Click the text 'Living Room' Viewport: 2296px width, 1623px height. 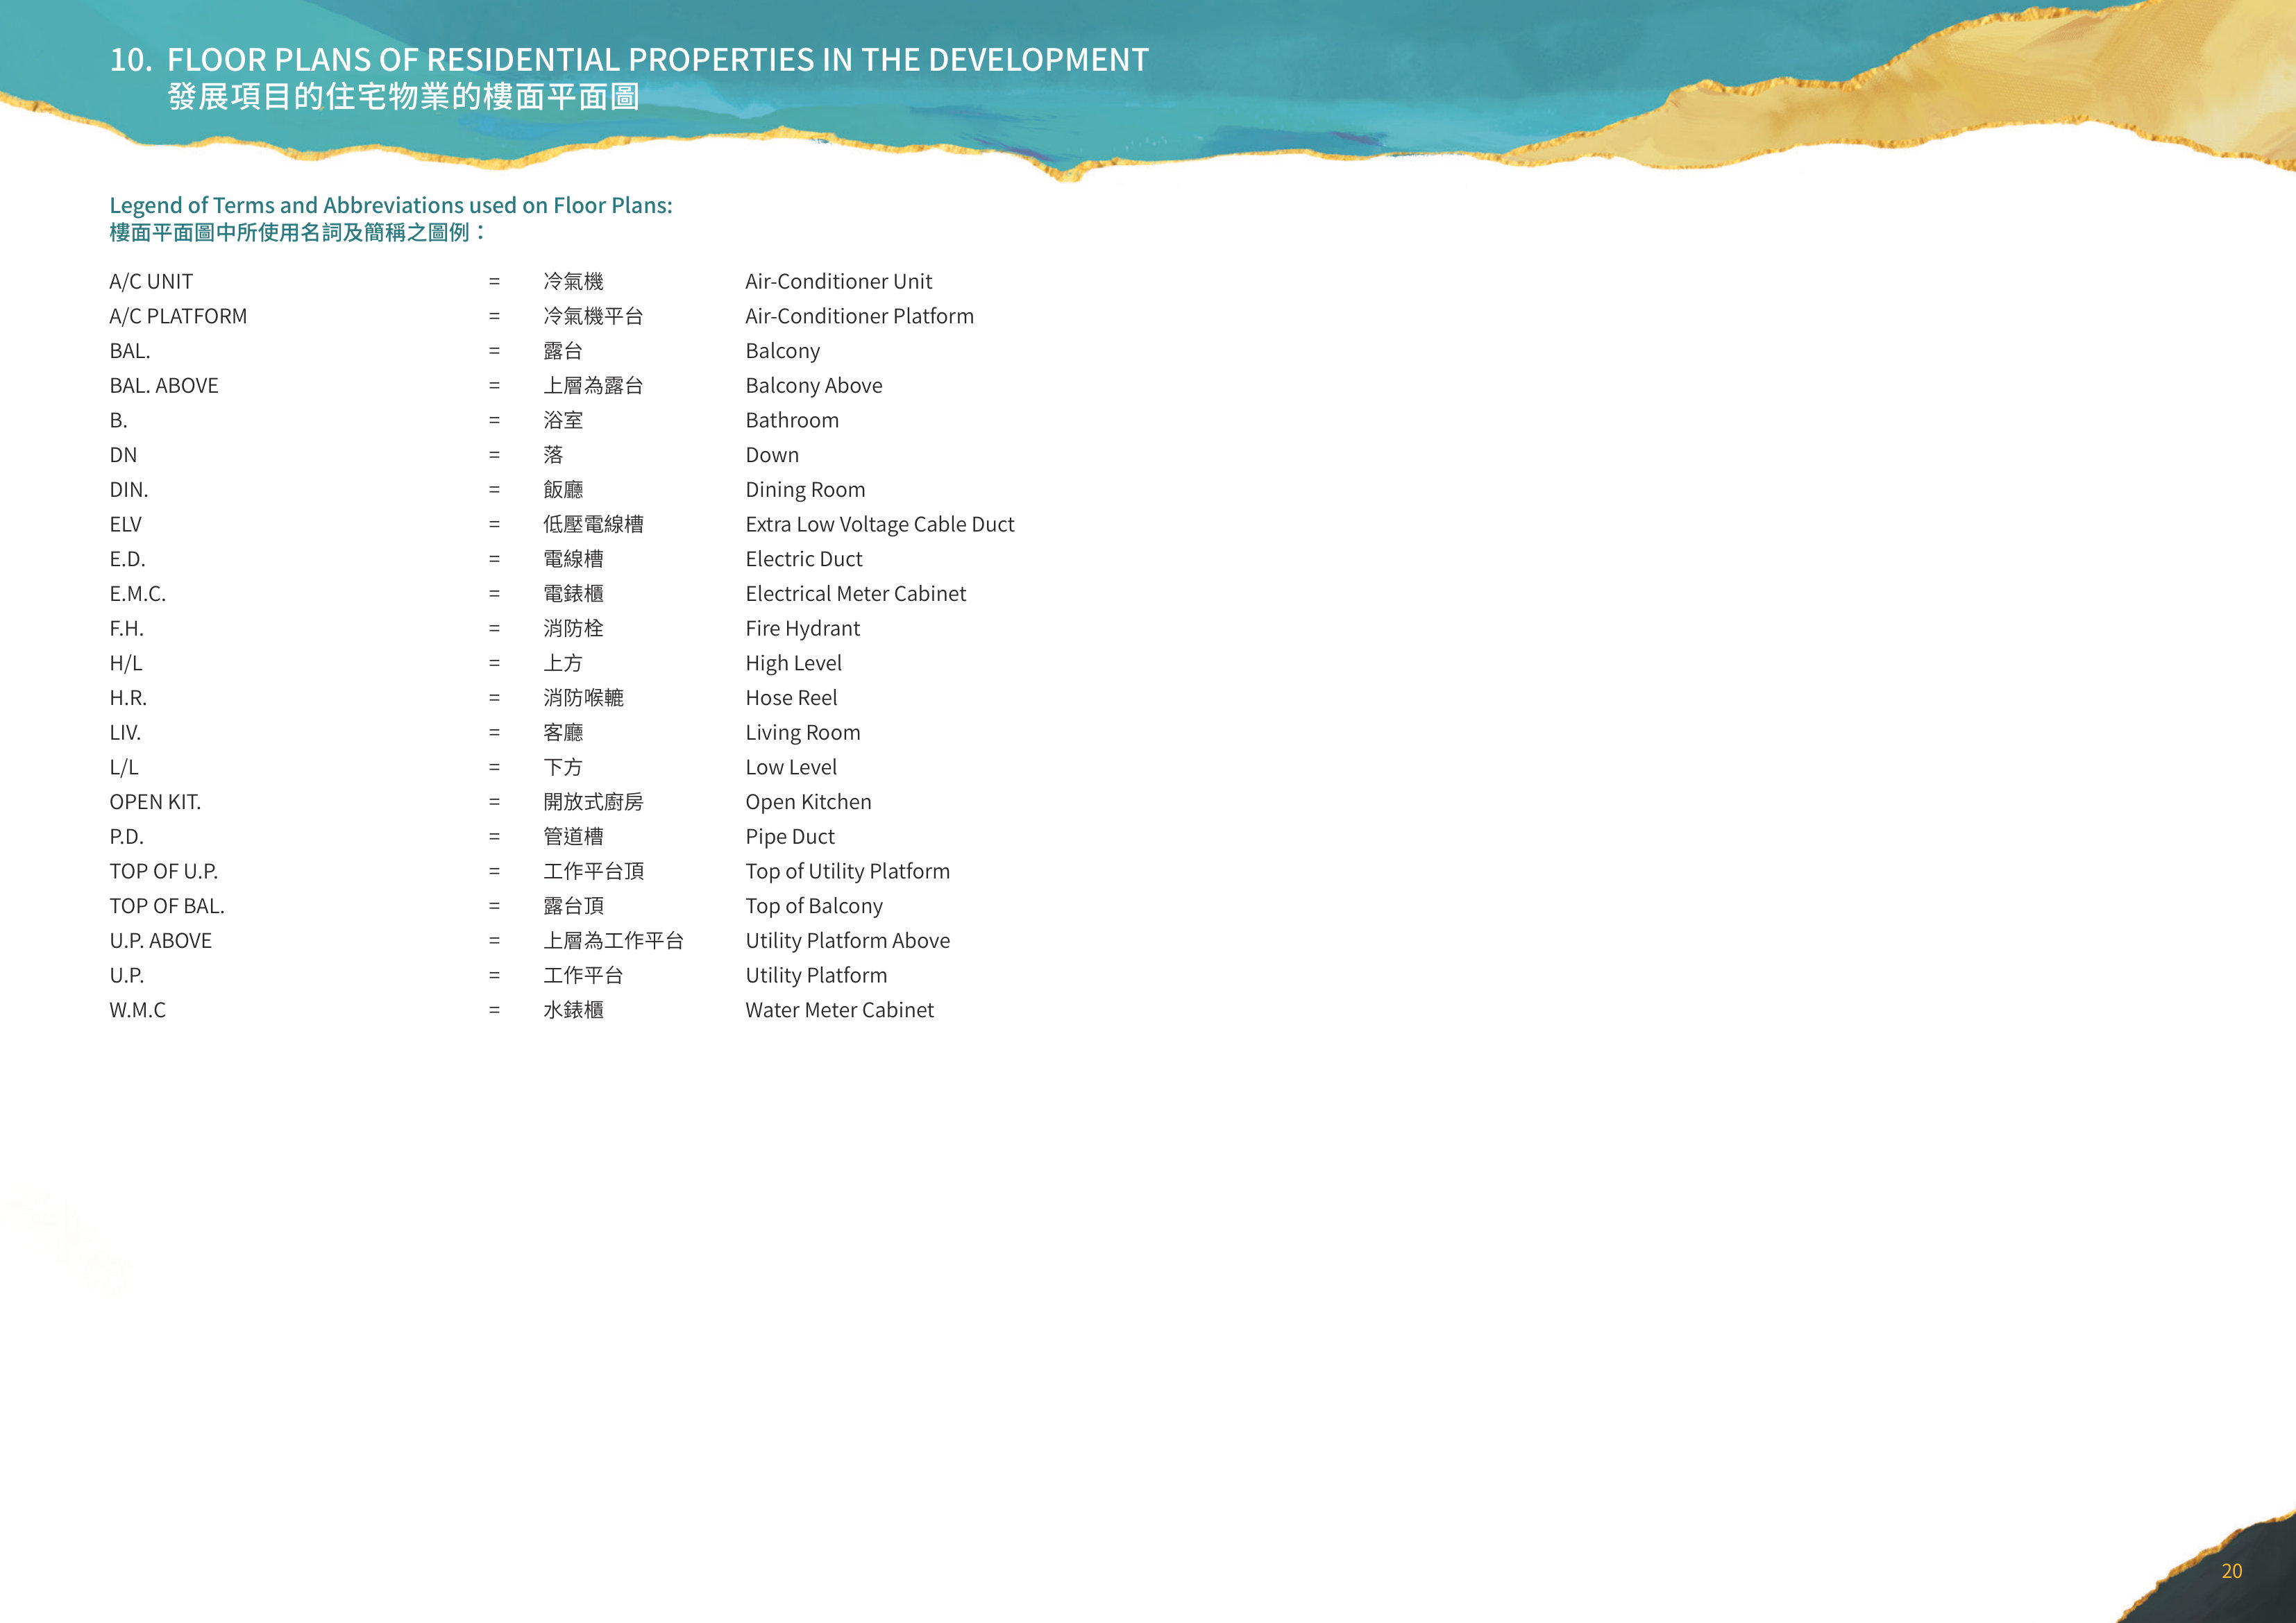tap(802, 733)
